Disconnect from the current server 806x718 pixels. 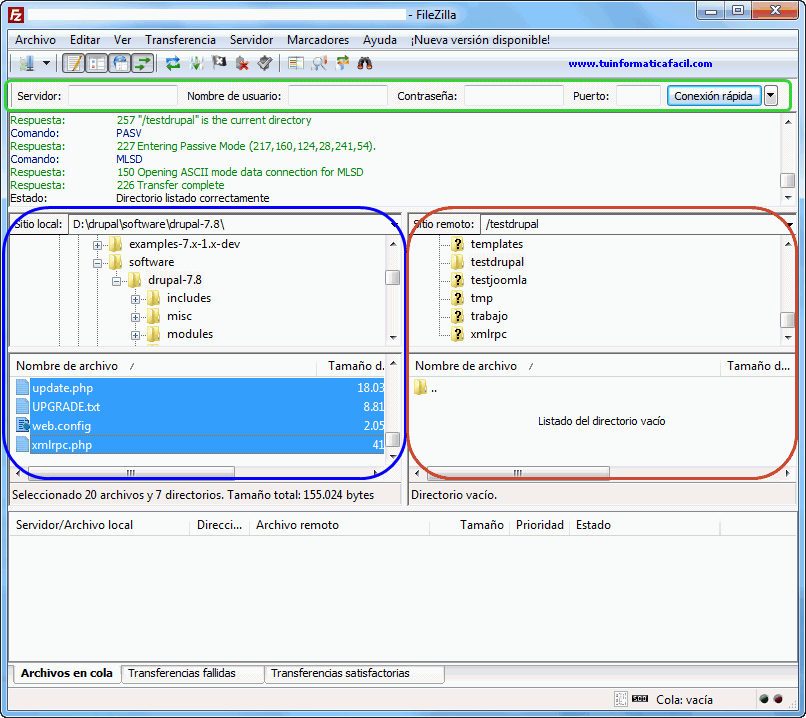click(x=242, y=63)
